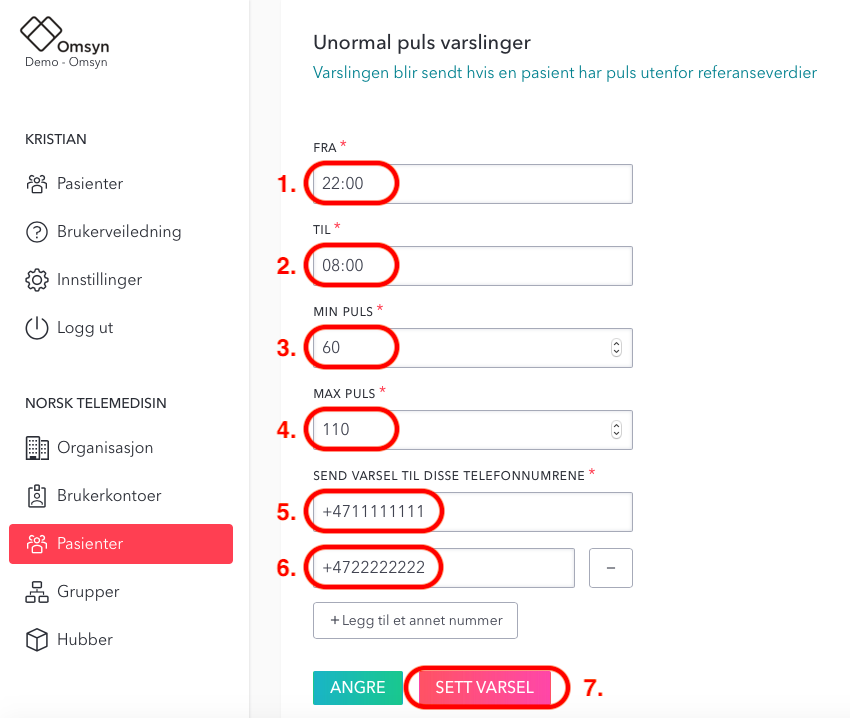Viewport: 850px width, 718px height.
Task: Click the first phone number field
Action: [x=473, y=512]
